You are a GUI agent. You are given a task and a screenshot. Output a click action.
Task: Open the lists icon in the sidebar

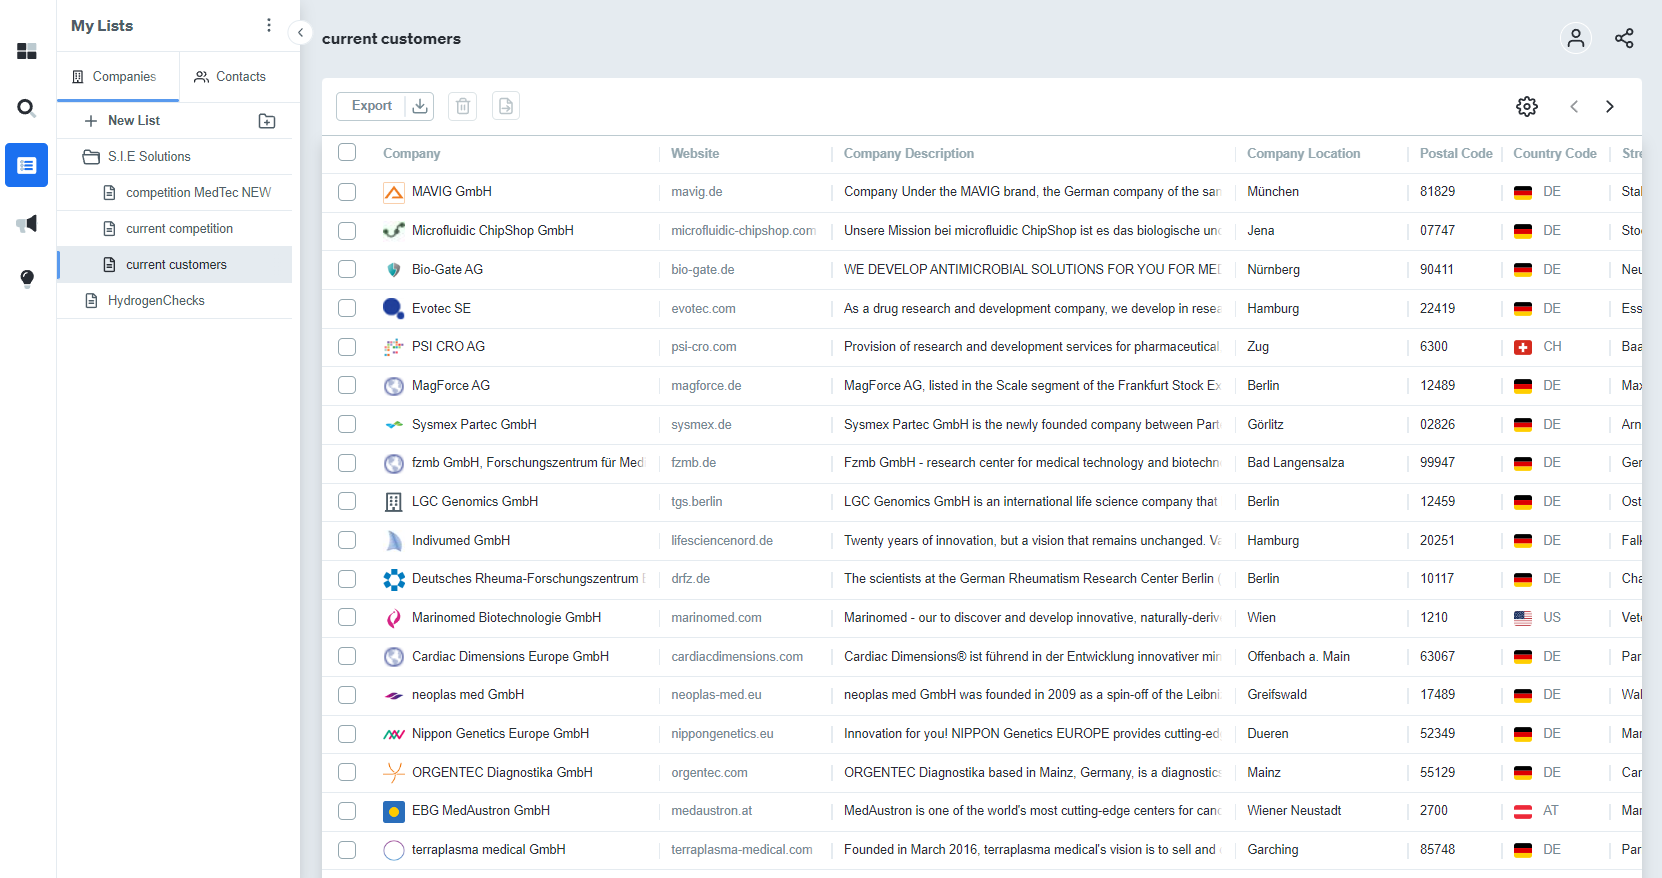tap(27, 165)
